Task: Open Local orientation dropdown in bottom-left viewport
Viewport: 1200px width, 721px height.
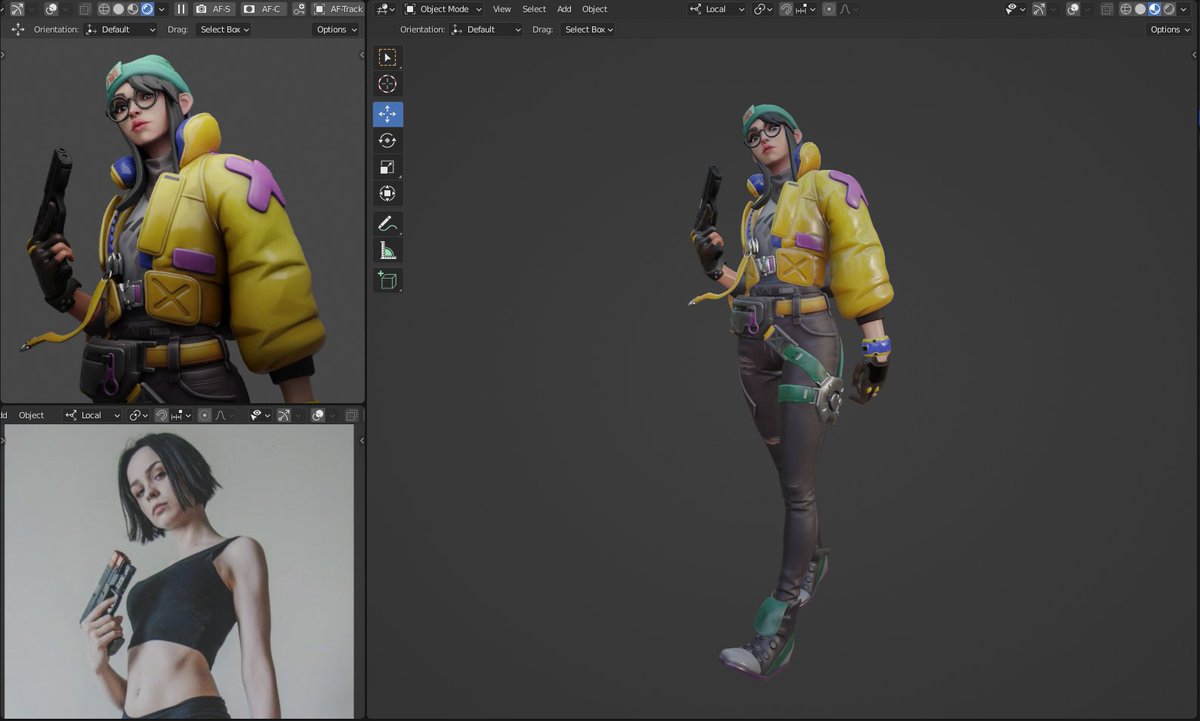Action: (92, 415)
